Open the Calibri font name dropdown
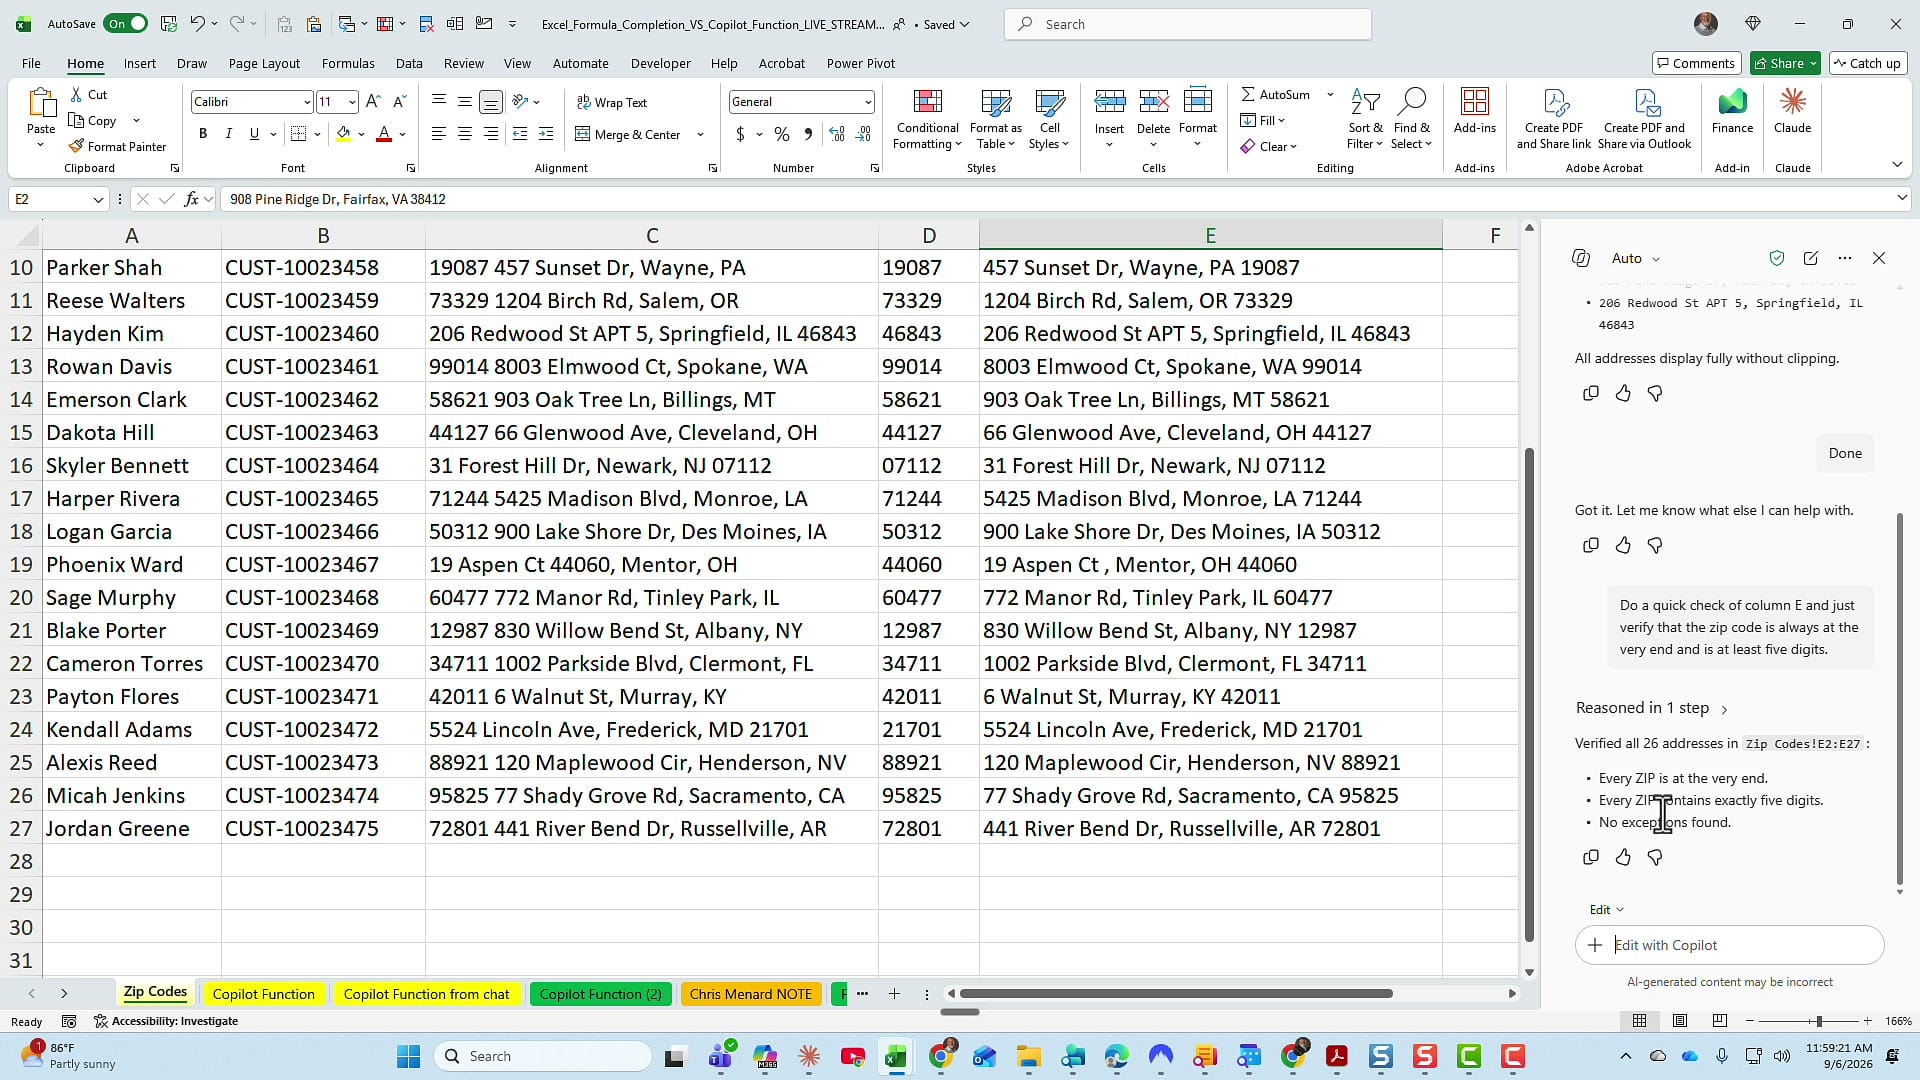Viewport: 1920px width, 1080px height. pyautogui.click(x=306, y=102)
